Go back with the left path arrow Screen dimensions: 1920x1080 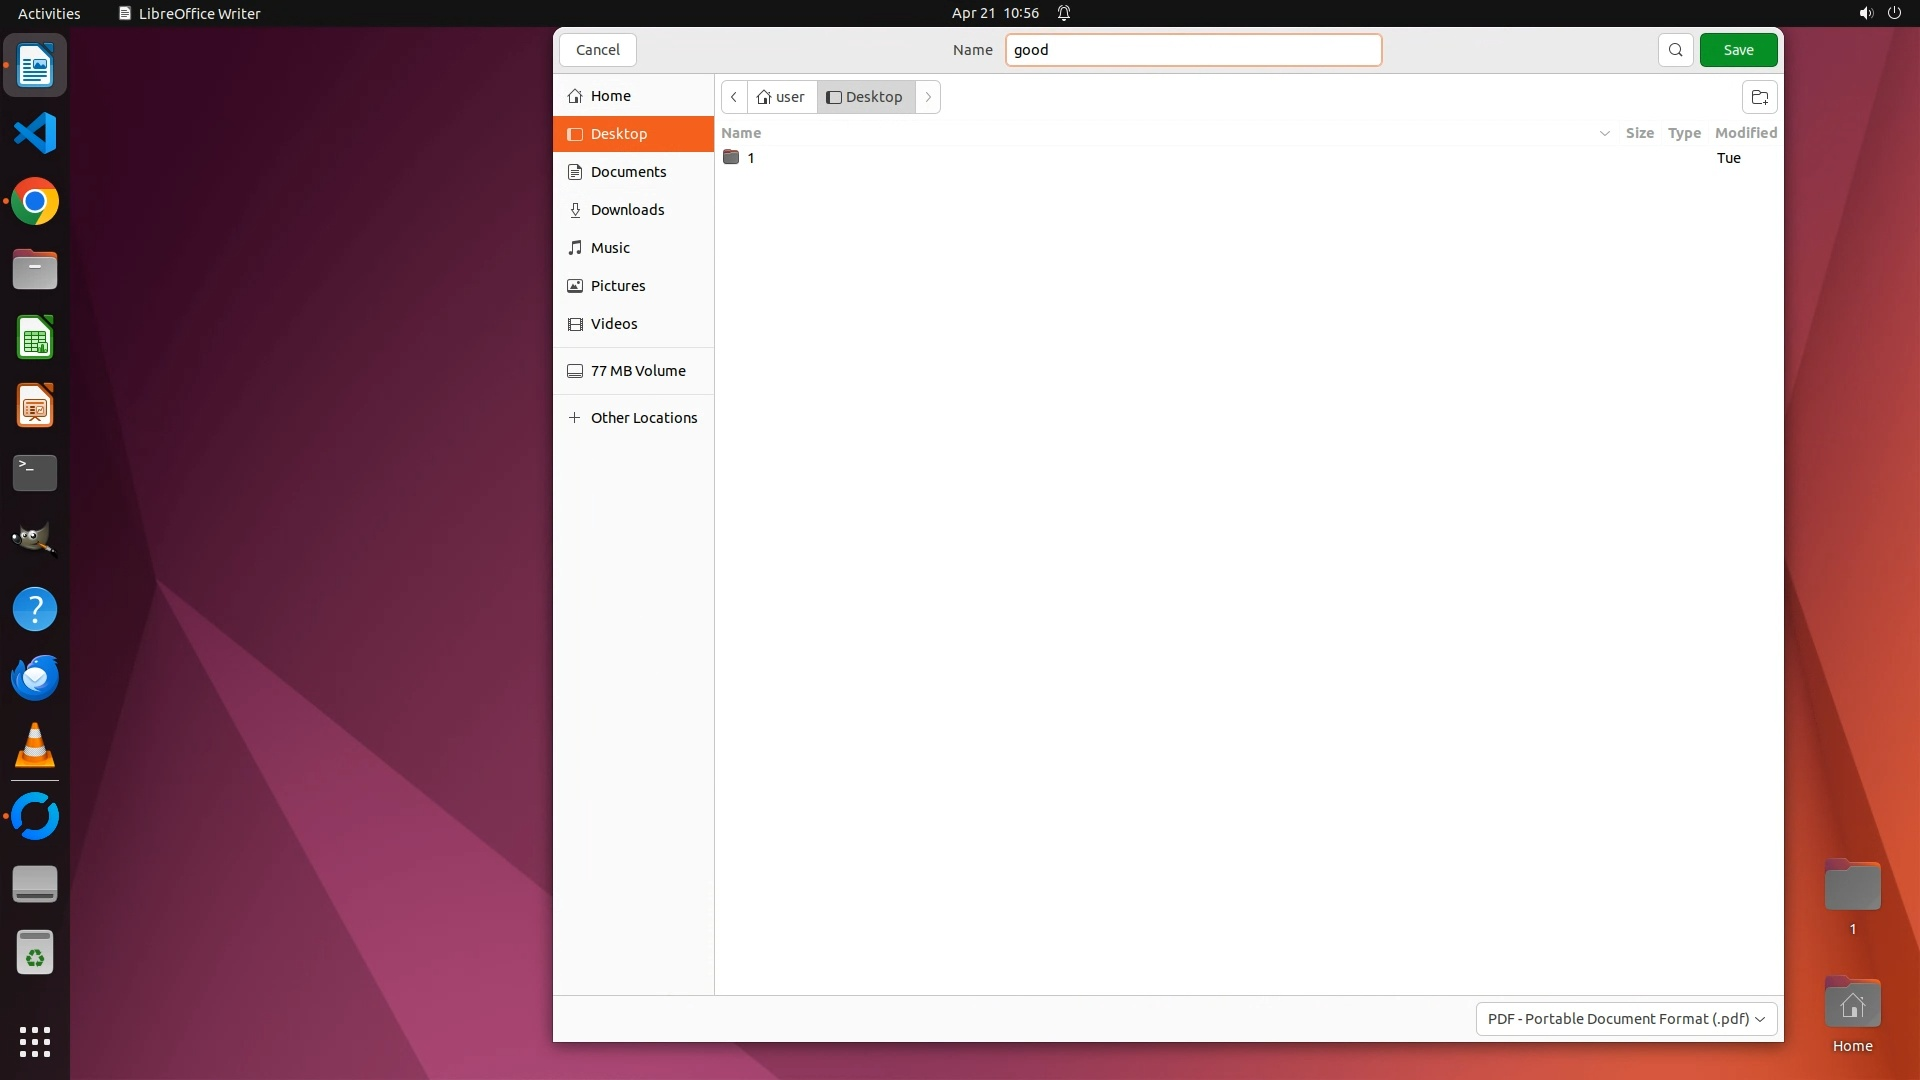point(734,97)
